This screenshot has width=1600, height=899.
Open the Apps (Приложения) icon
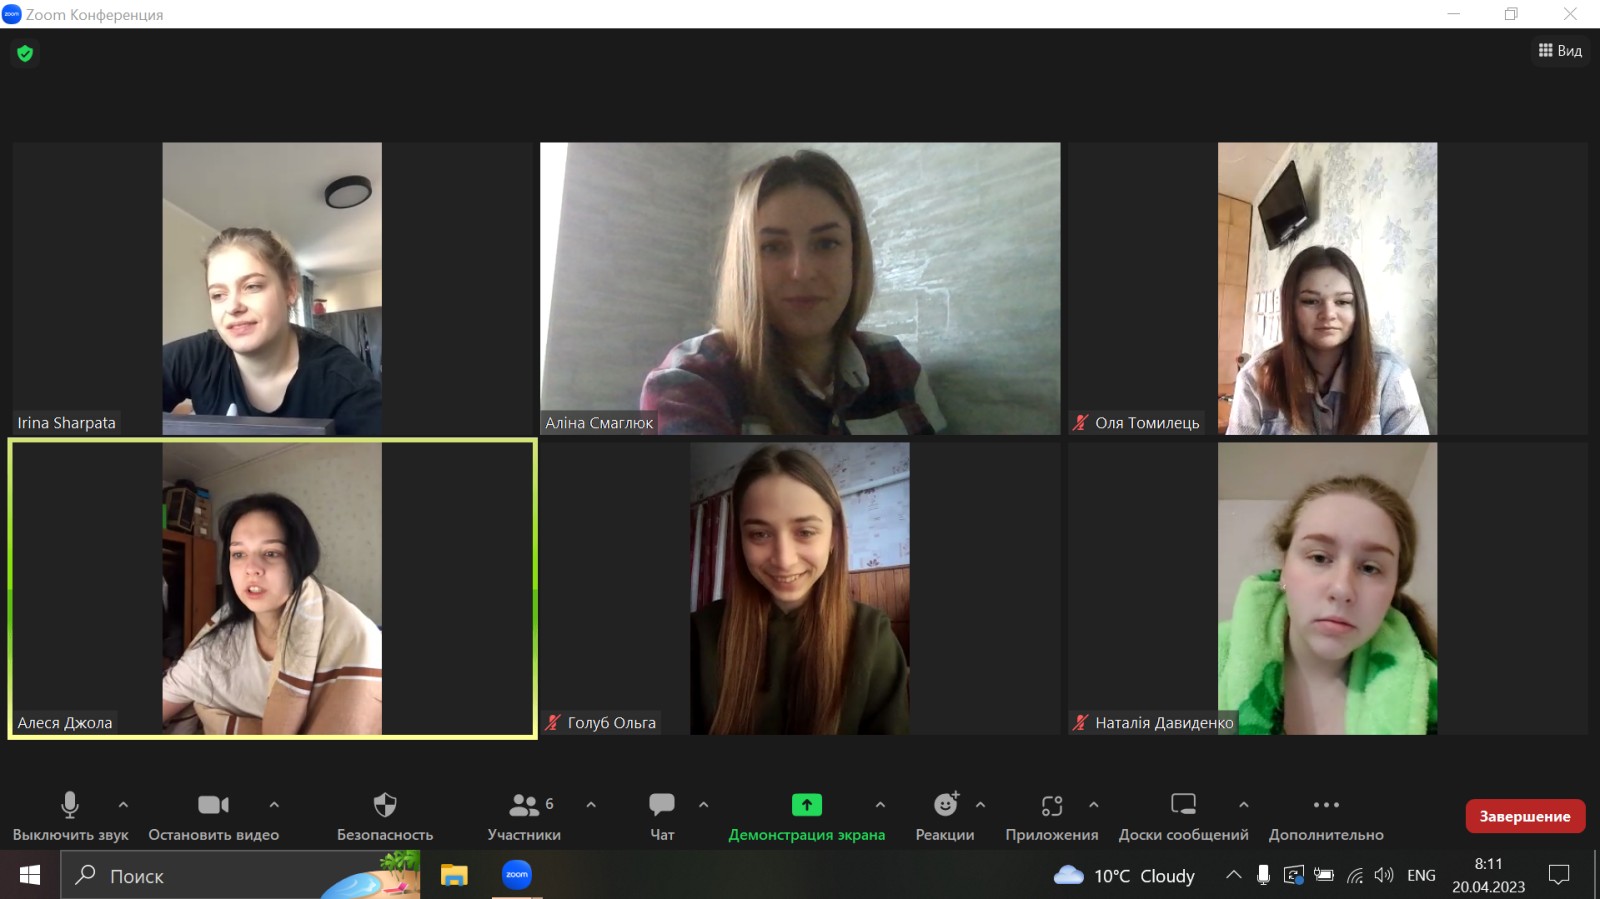point(1051,806)
